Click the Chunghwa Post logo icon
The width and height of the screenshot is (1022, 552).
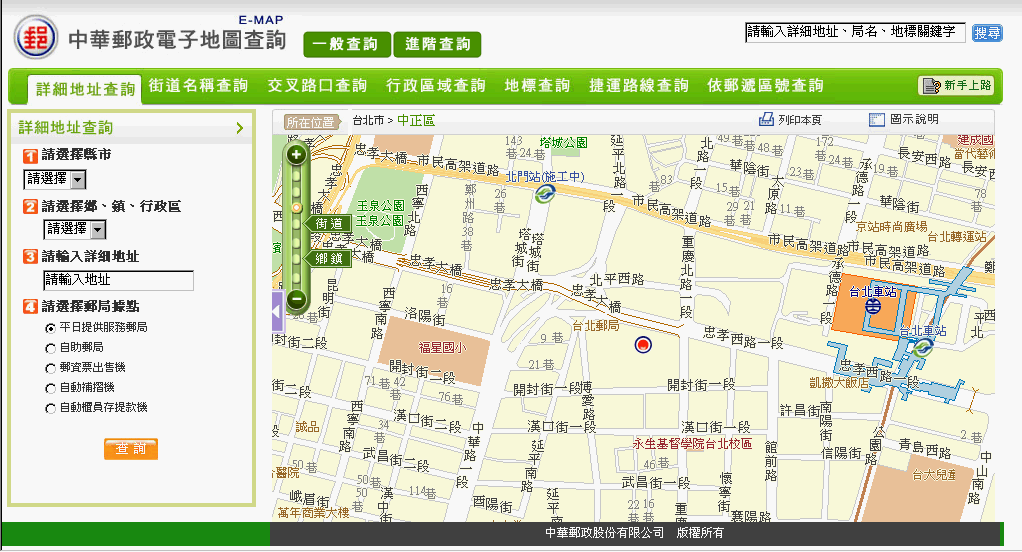(36, 37)
